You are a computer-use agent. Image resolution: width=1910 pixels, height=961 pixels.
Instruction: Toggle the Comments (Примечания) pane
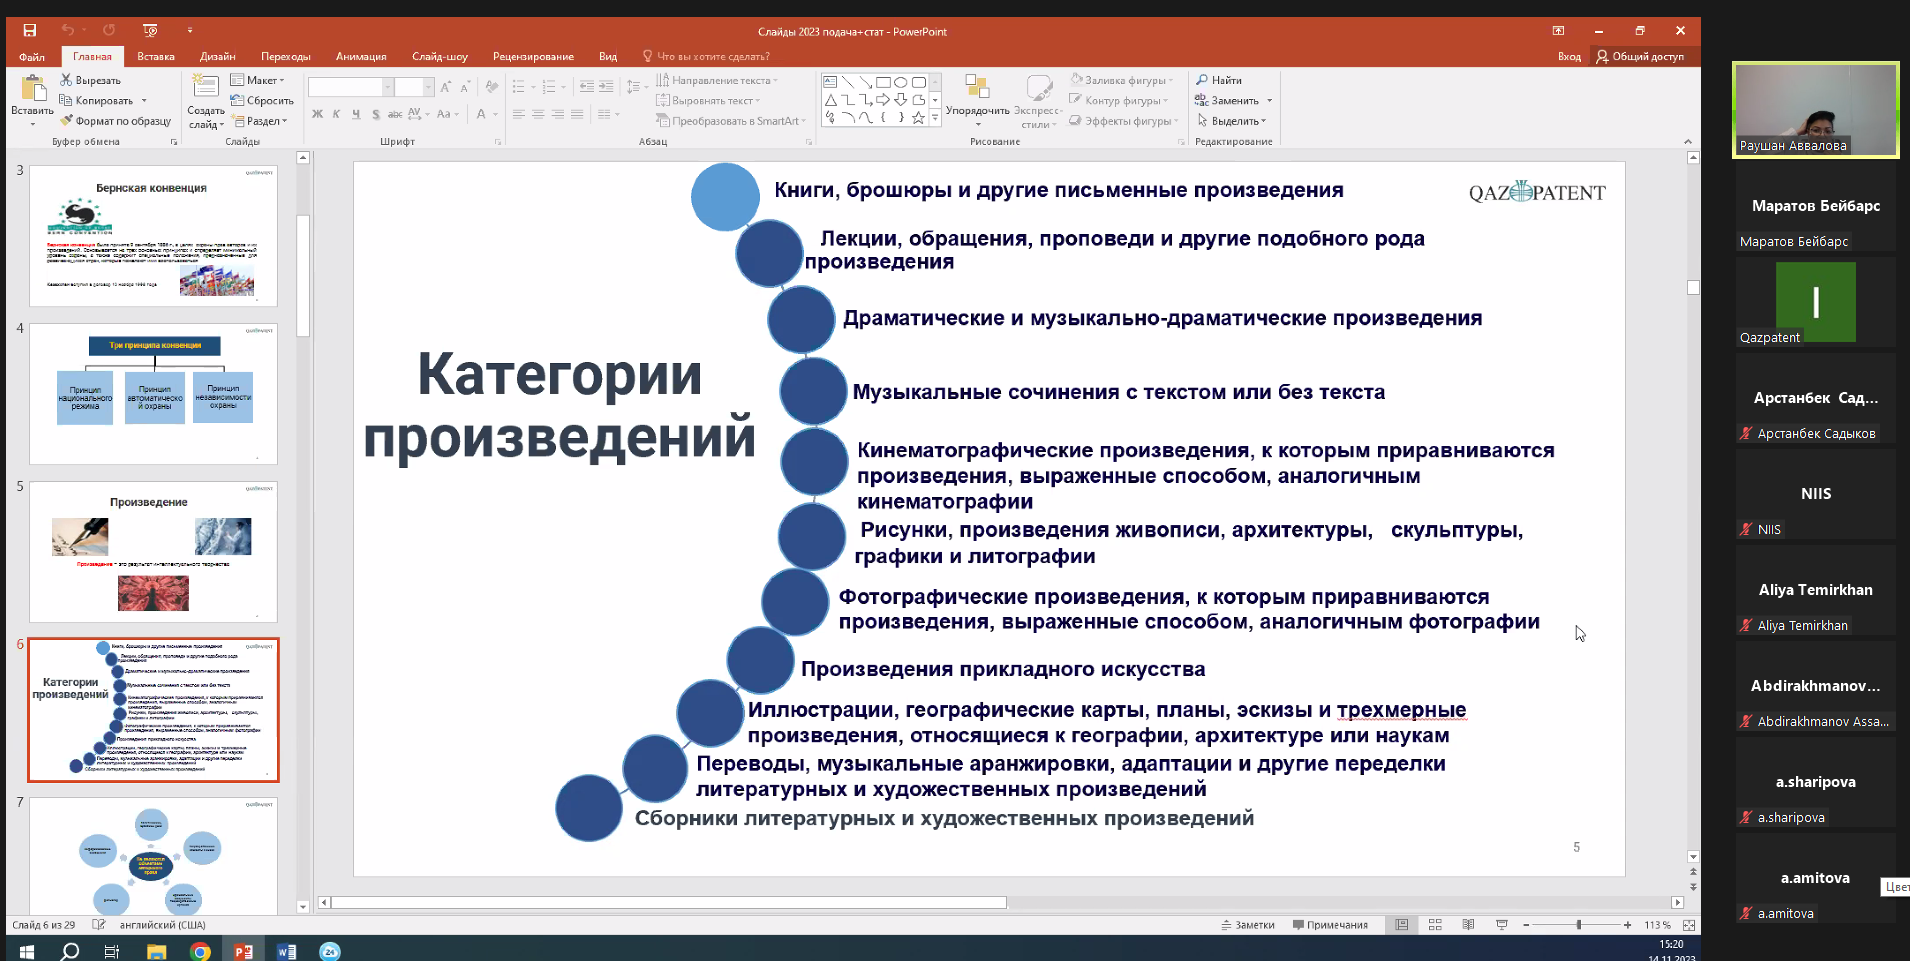click(x=1330, y=925)
